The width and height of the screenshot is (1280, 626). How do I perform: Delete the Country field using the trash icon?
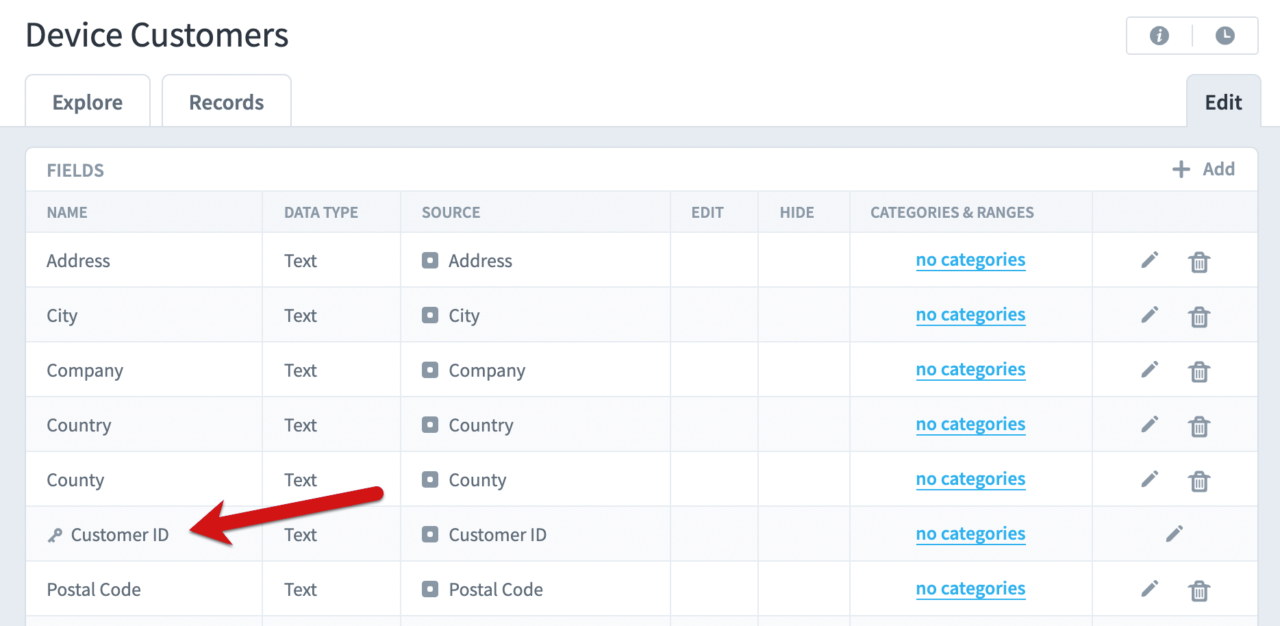coord(1199,425)
